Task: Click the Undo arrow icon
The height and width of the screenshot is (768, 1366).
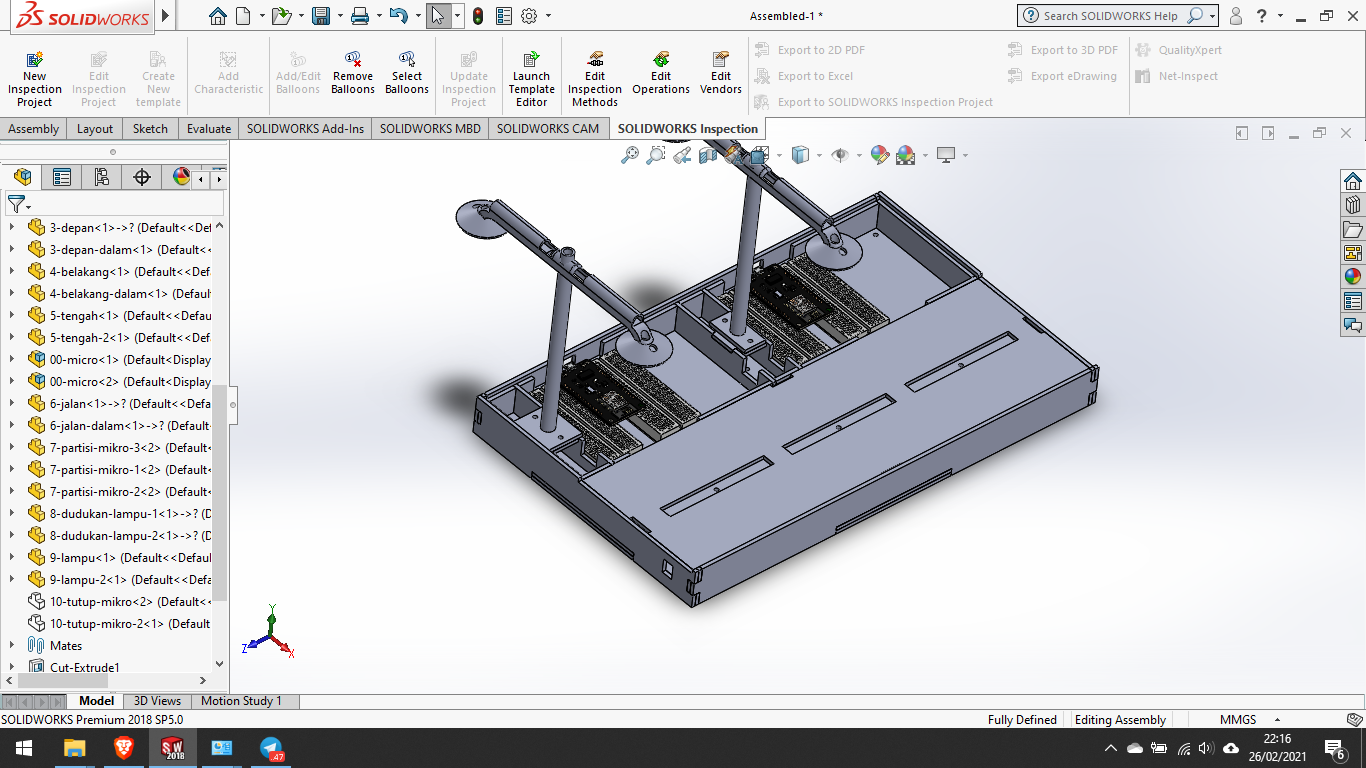Action: pos(398,16)
